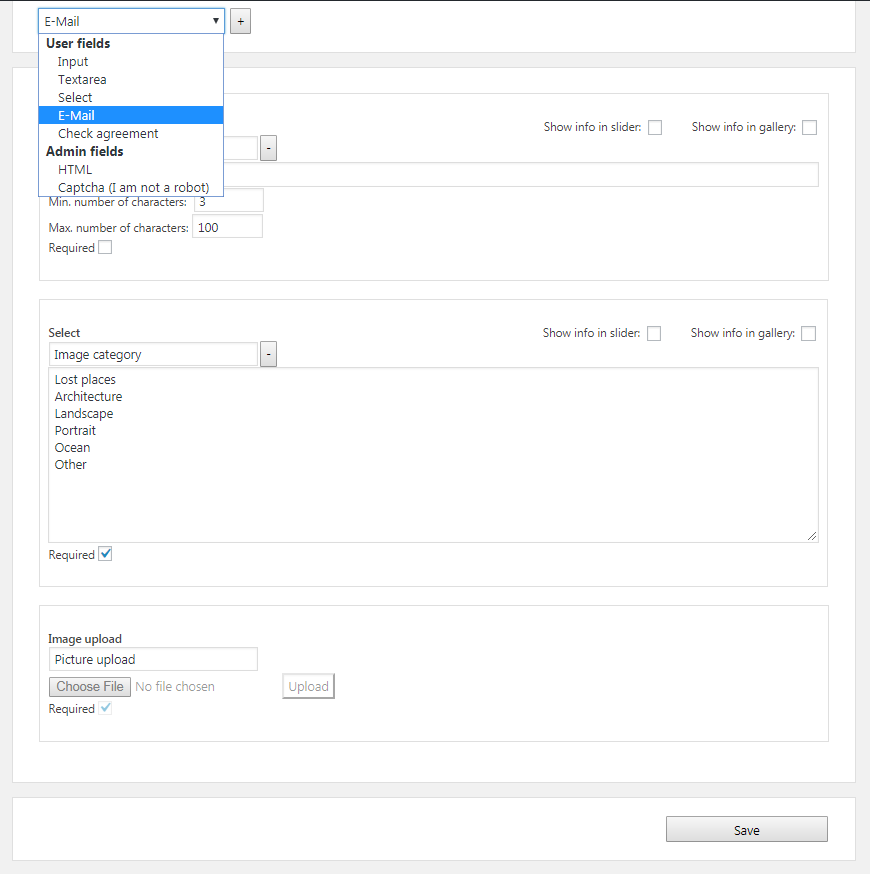Click the Upload button
This screenshot has width=870, height=874.
[x=308, y=686]
